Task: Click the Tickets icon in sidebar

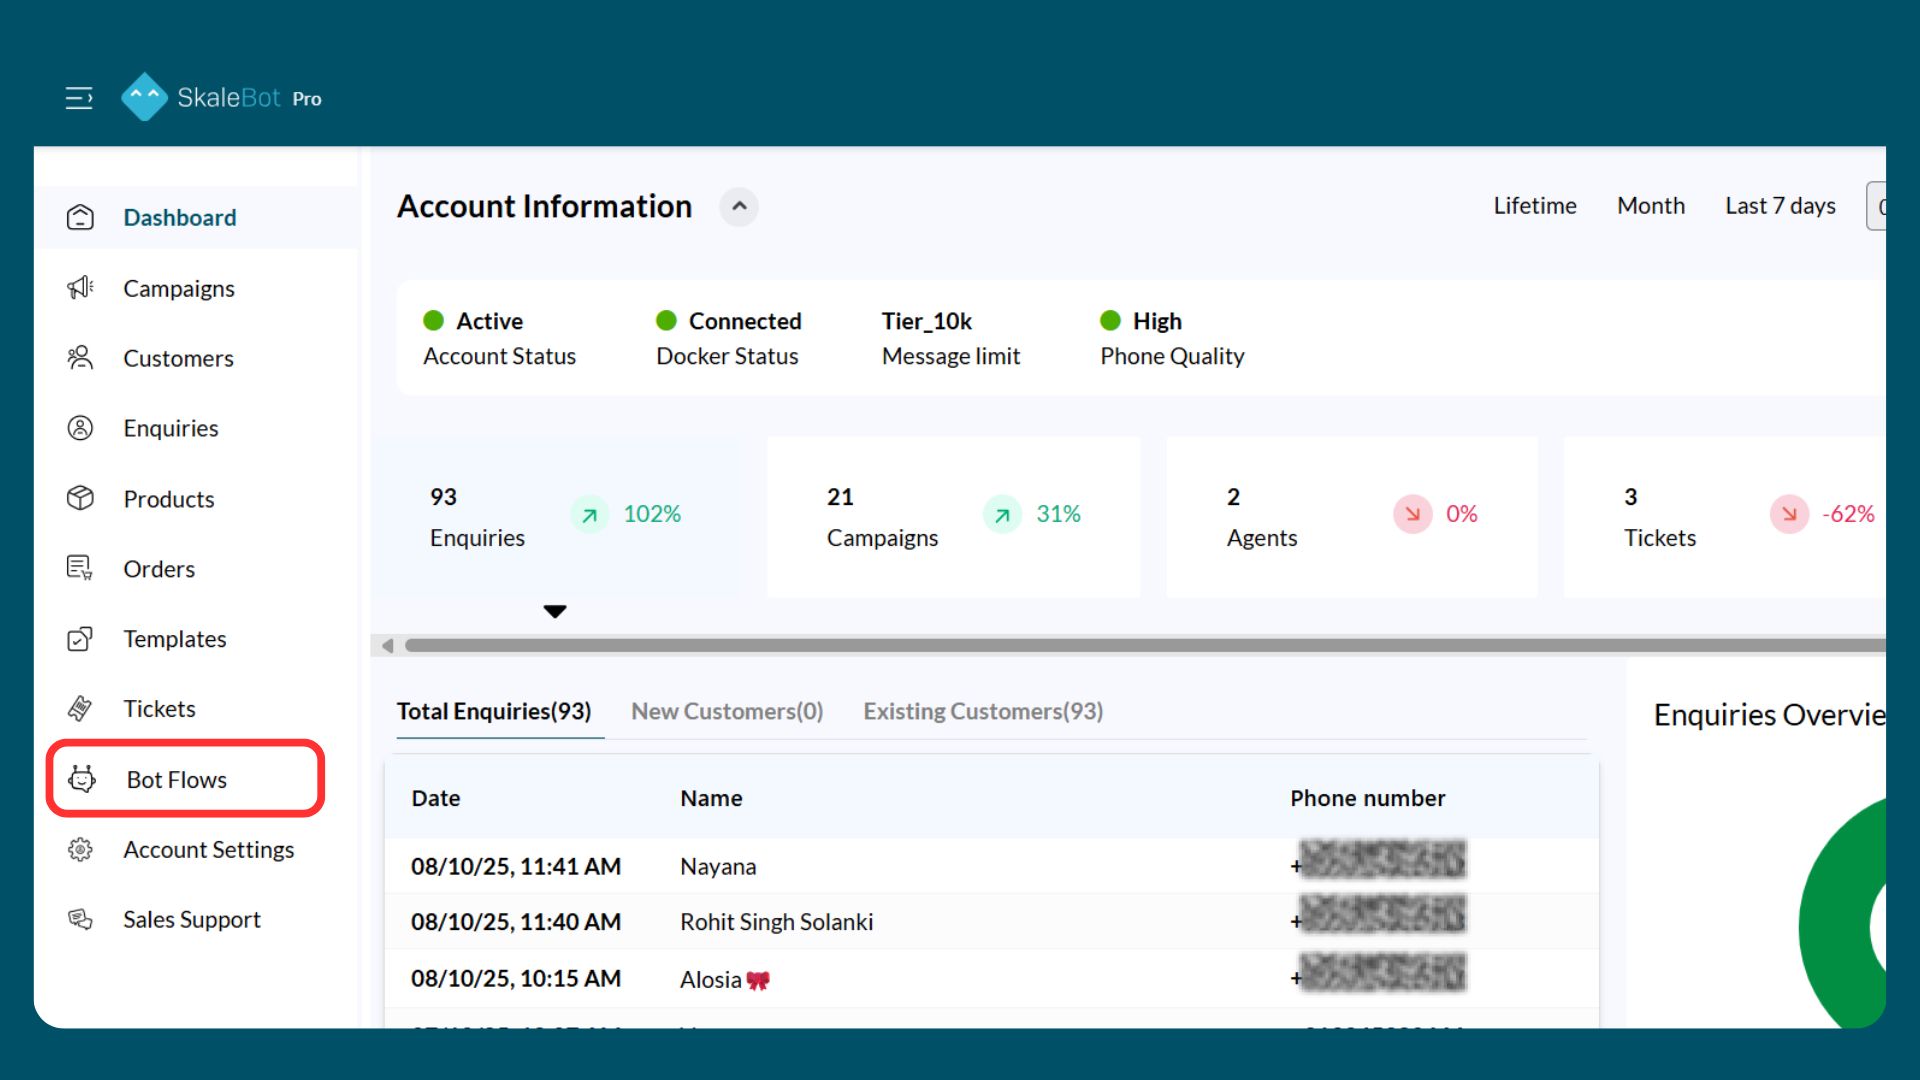Action: [x=80, y=709]
